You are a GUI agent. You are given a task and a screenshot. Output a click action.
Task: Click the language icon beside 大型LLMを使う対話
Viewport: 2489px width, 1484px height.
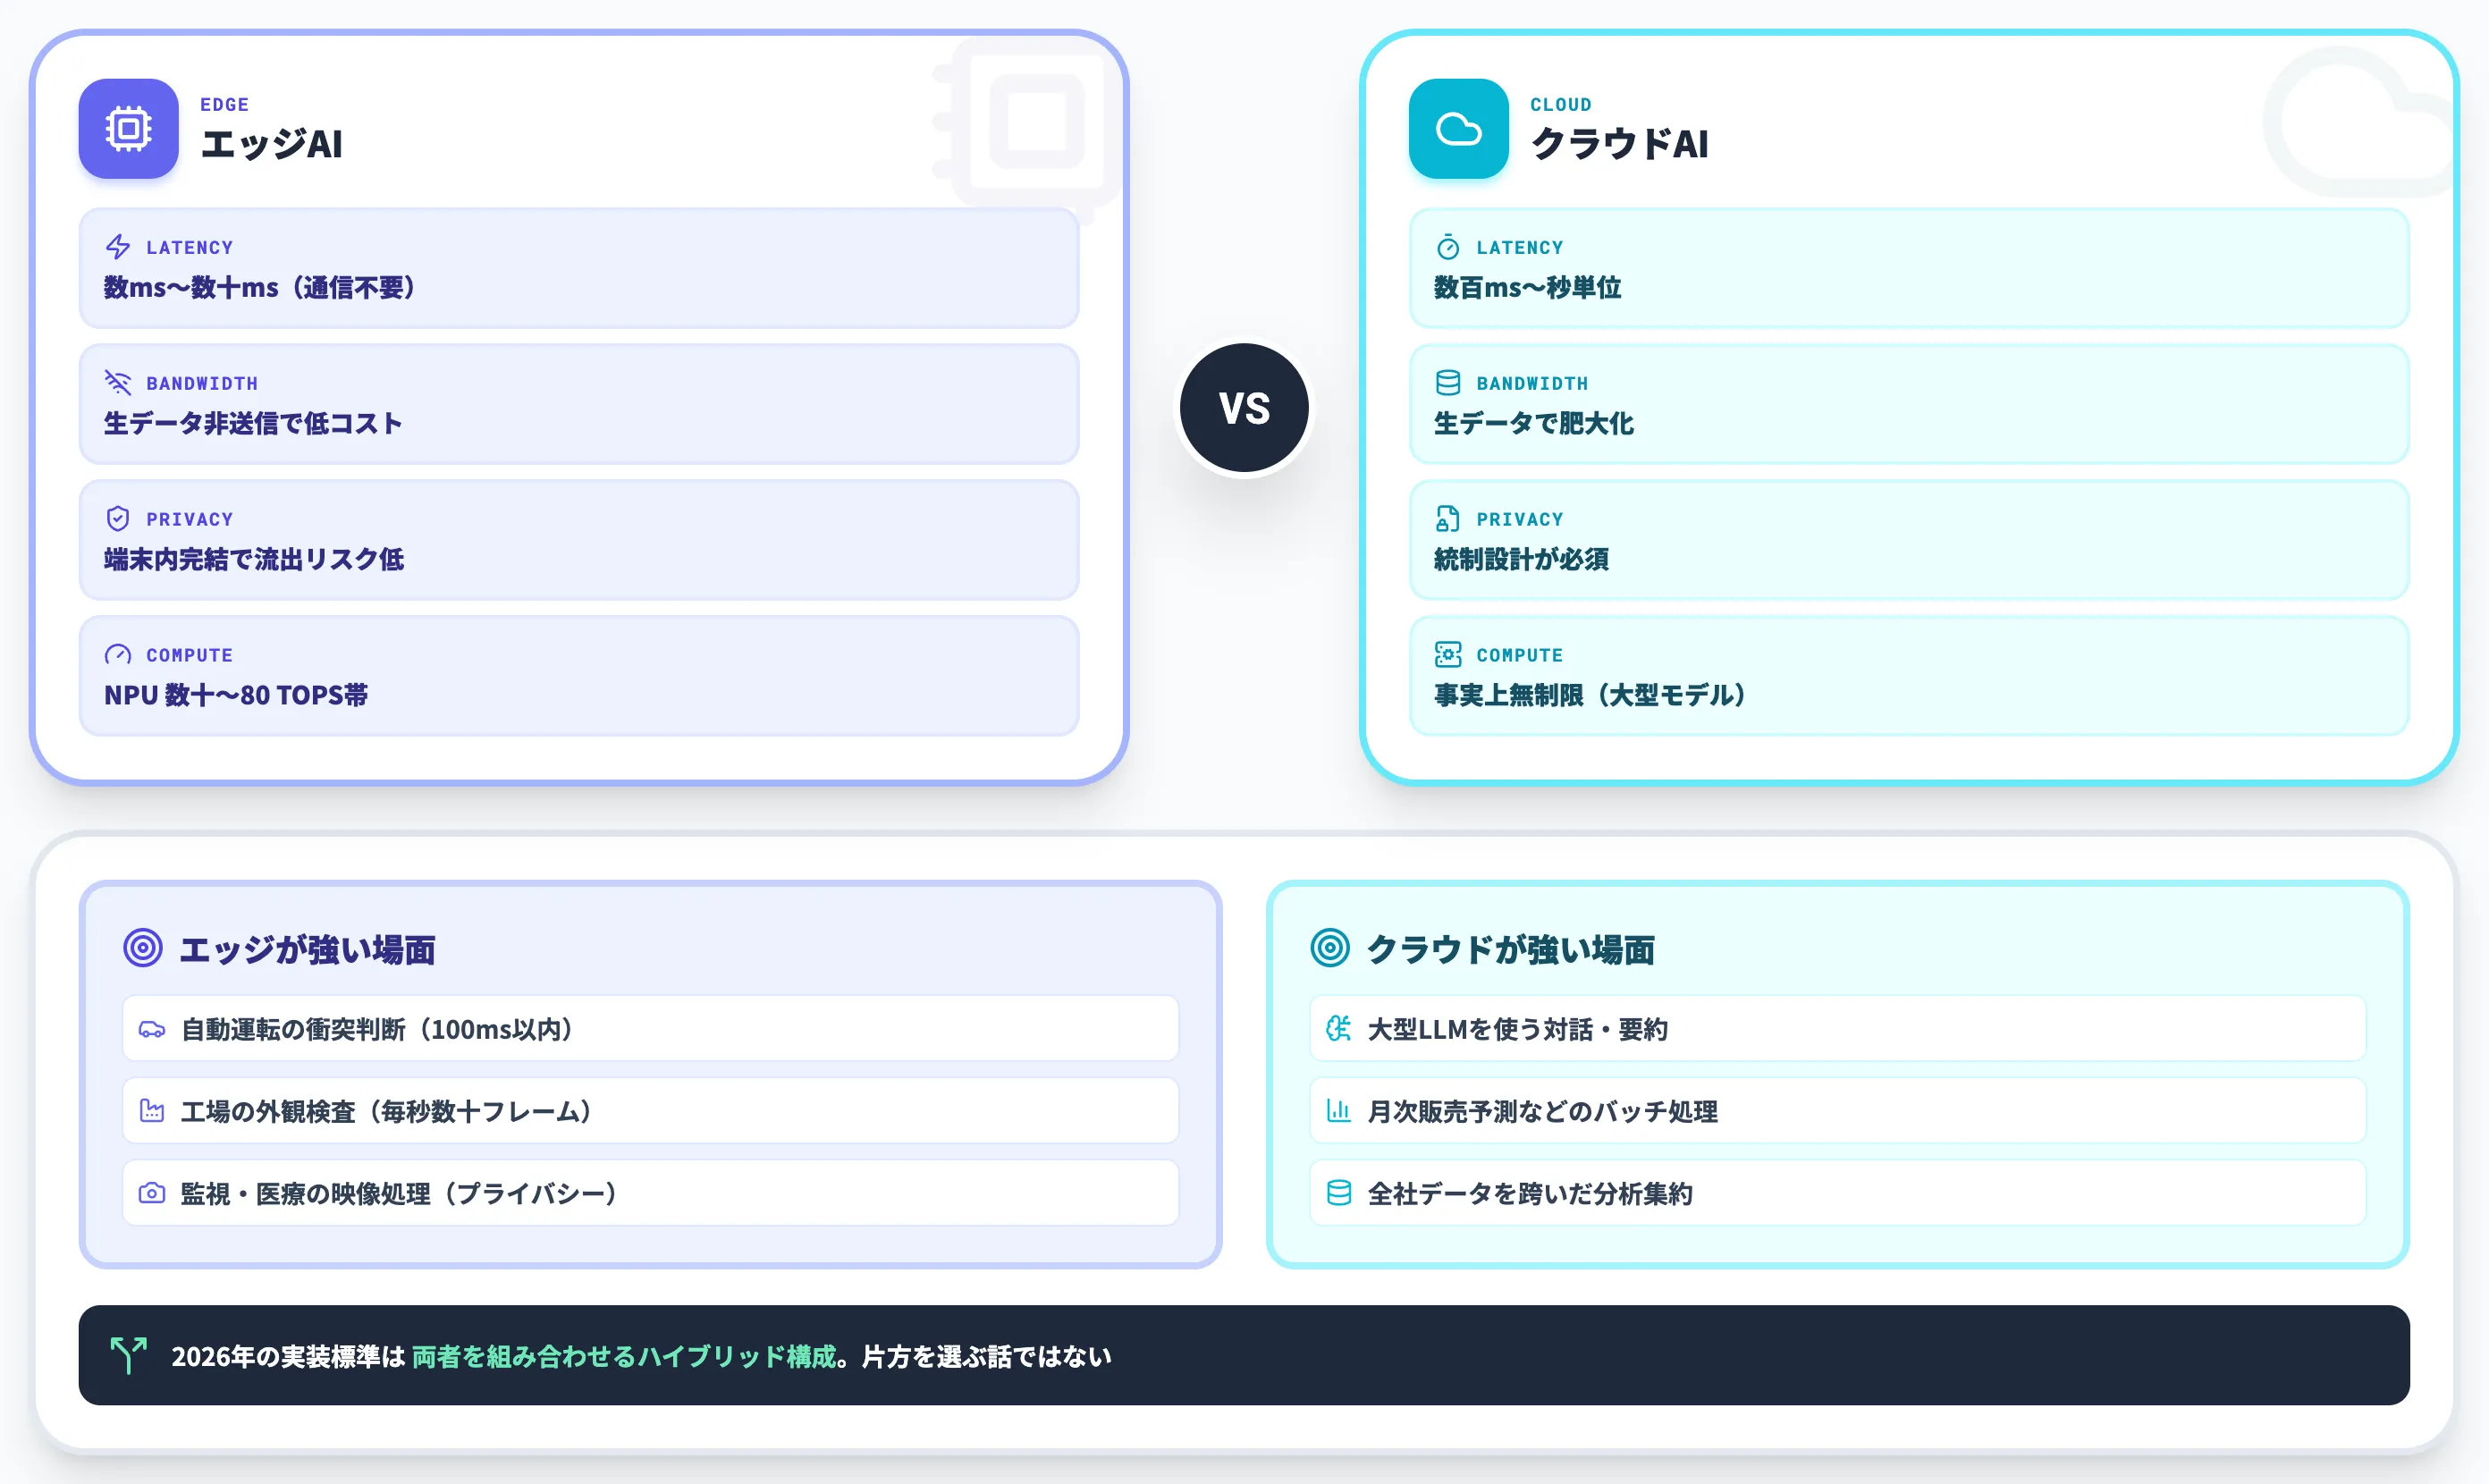pyautogui.click(x=1339, y=1029)
